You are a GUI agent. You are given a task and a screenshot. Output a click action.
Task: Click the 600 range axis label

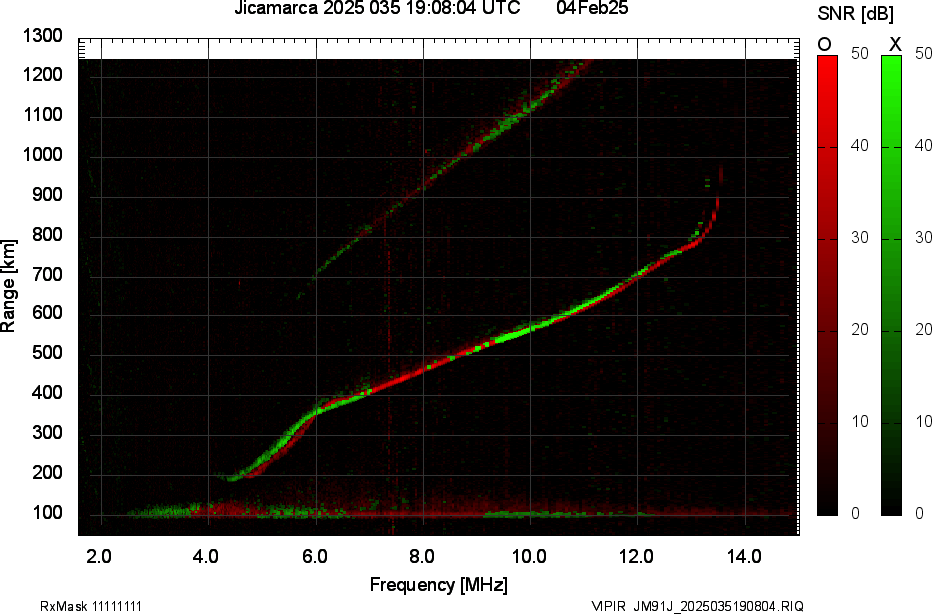[47, 313]
